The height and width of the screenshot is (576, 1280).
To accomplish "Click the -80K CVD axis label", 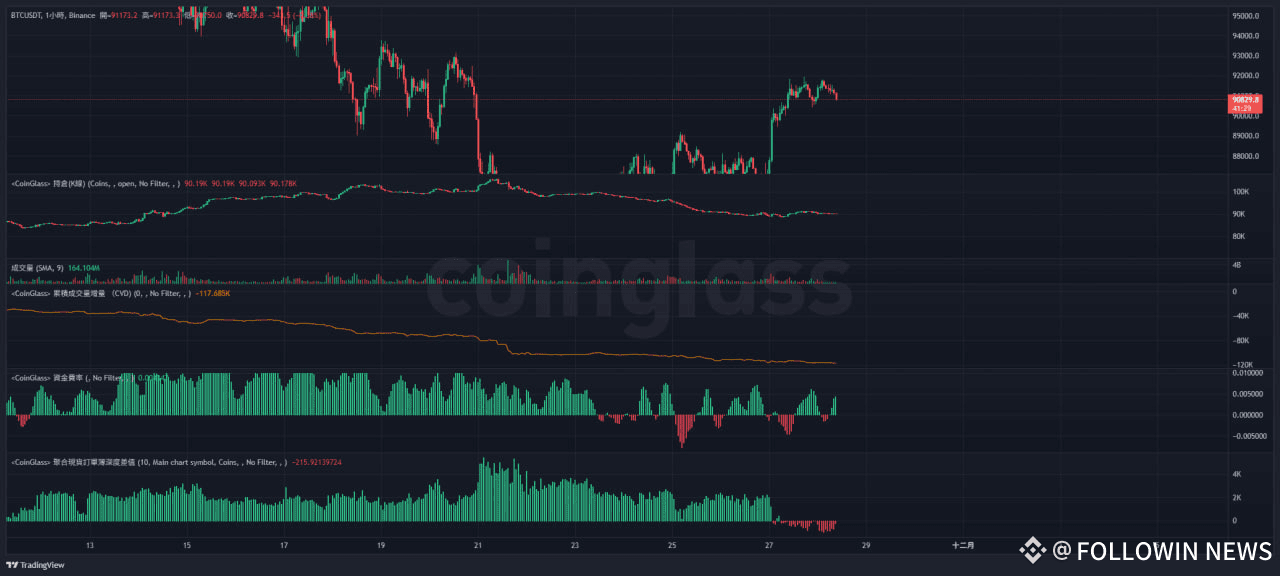I will [x=1241, y=341].
